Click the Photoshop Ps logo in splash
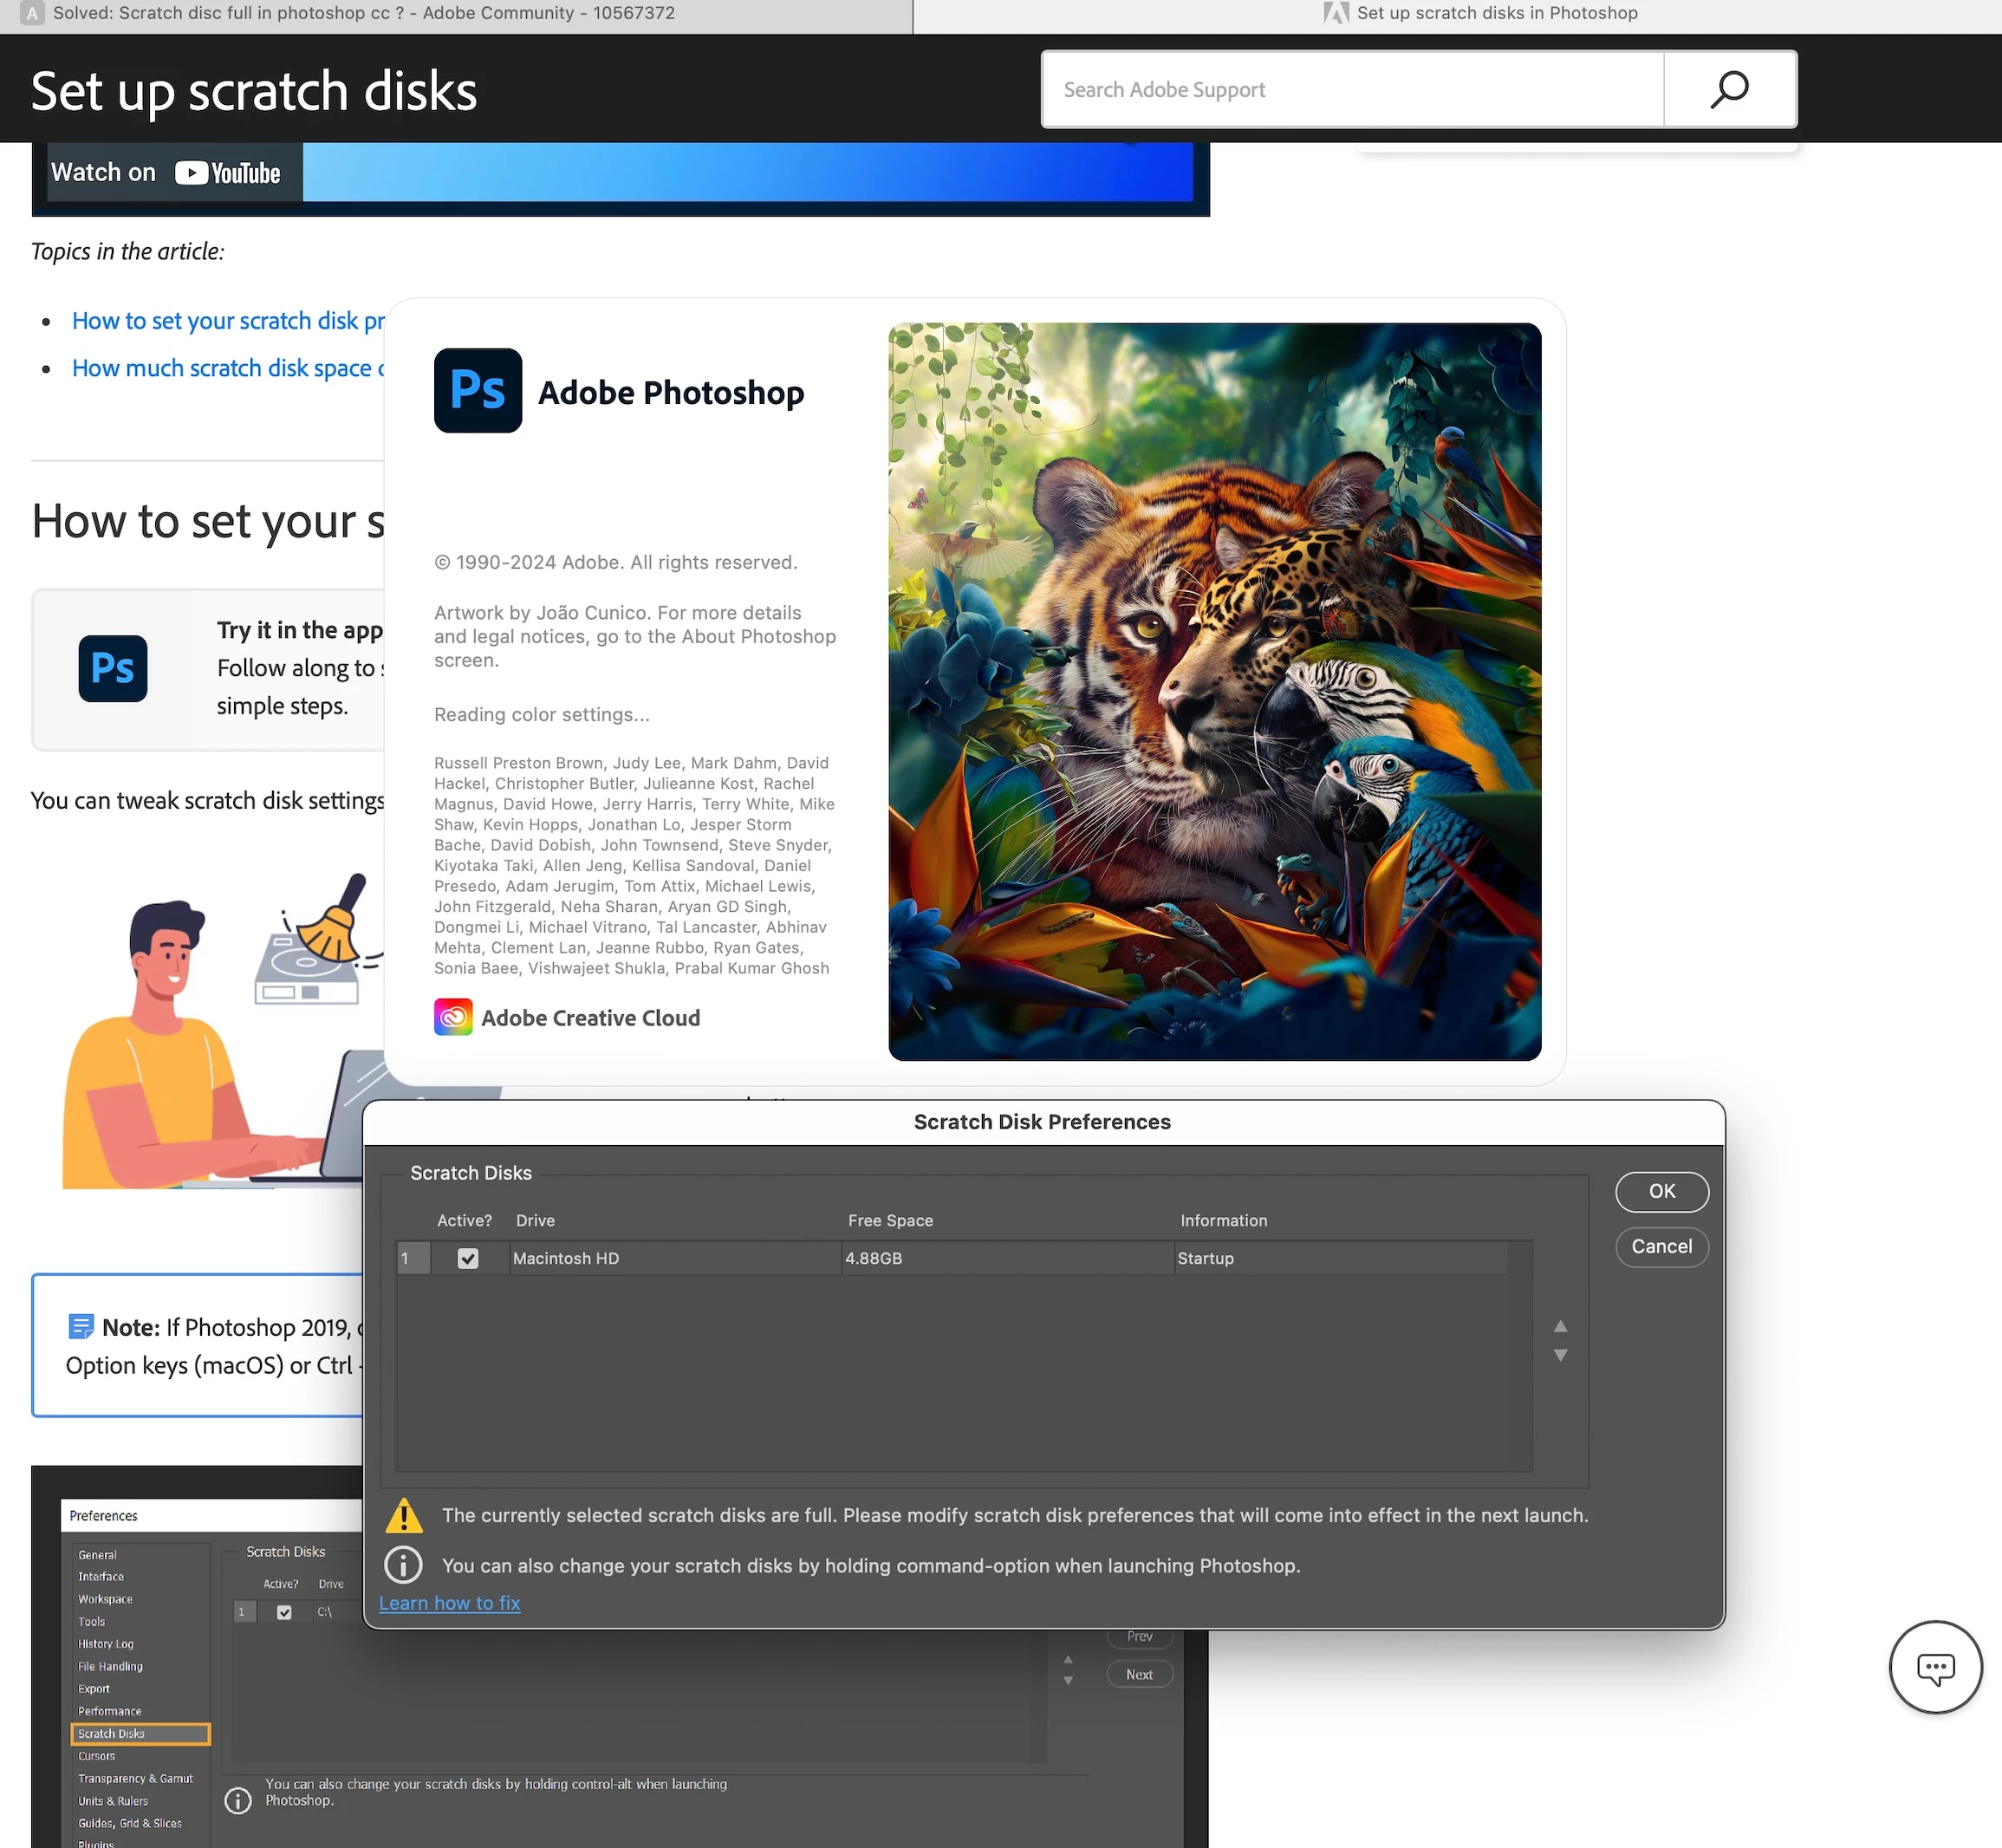This screenshot has height=1848, width=2002. point(477,390)
